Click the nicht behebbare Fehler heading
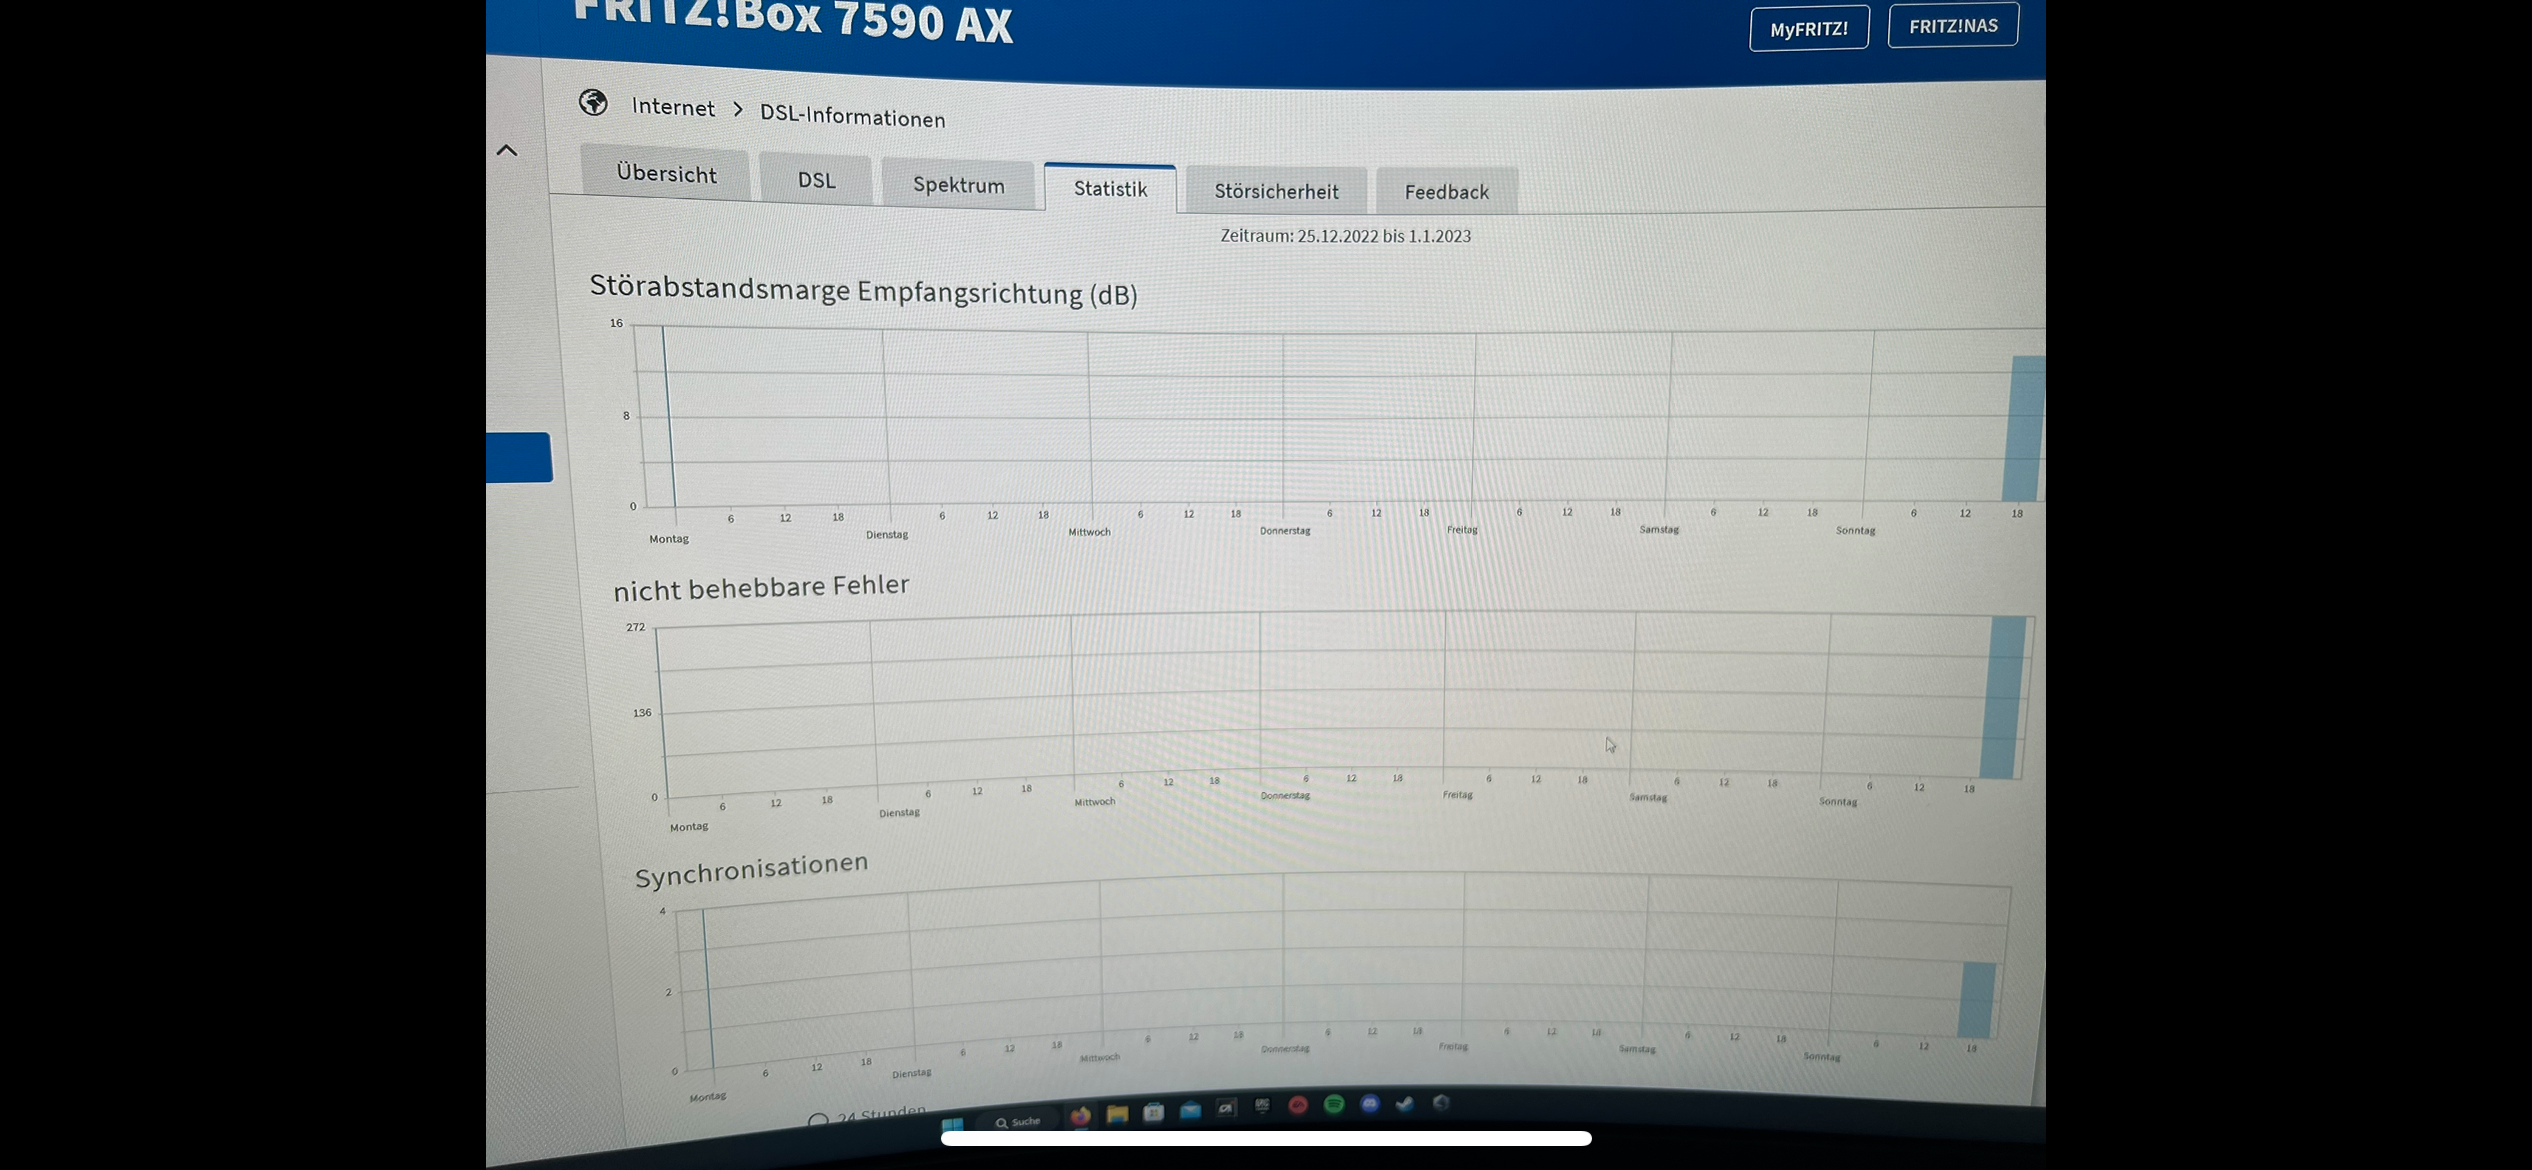This screenshot has height=1170, width=2532. pyautogui.click(x=761, y=587)
